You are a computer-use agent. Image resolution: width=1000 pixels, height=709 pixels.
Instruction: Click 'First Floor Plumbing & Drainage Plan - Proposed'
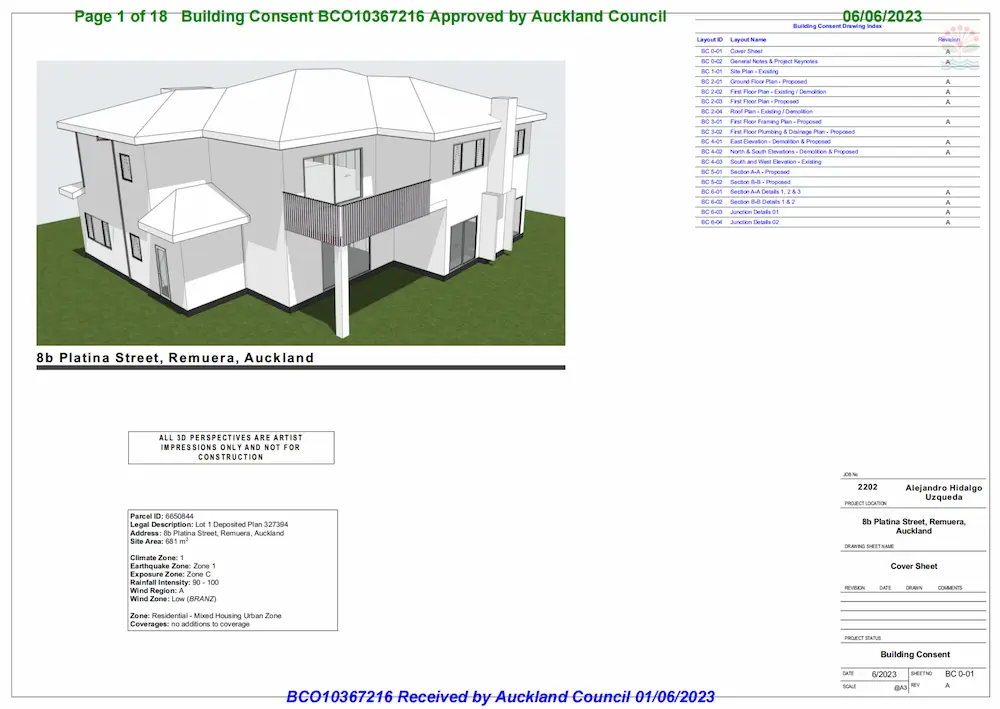pos(837,132)
